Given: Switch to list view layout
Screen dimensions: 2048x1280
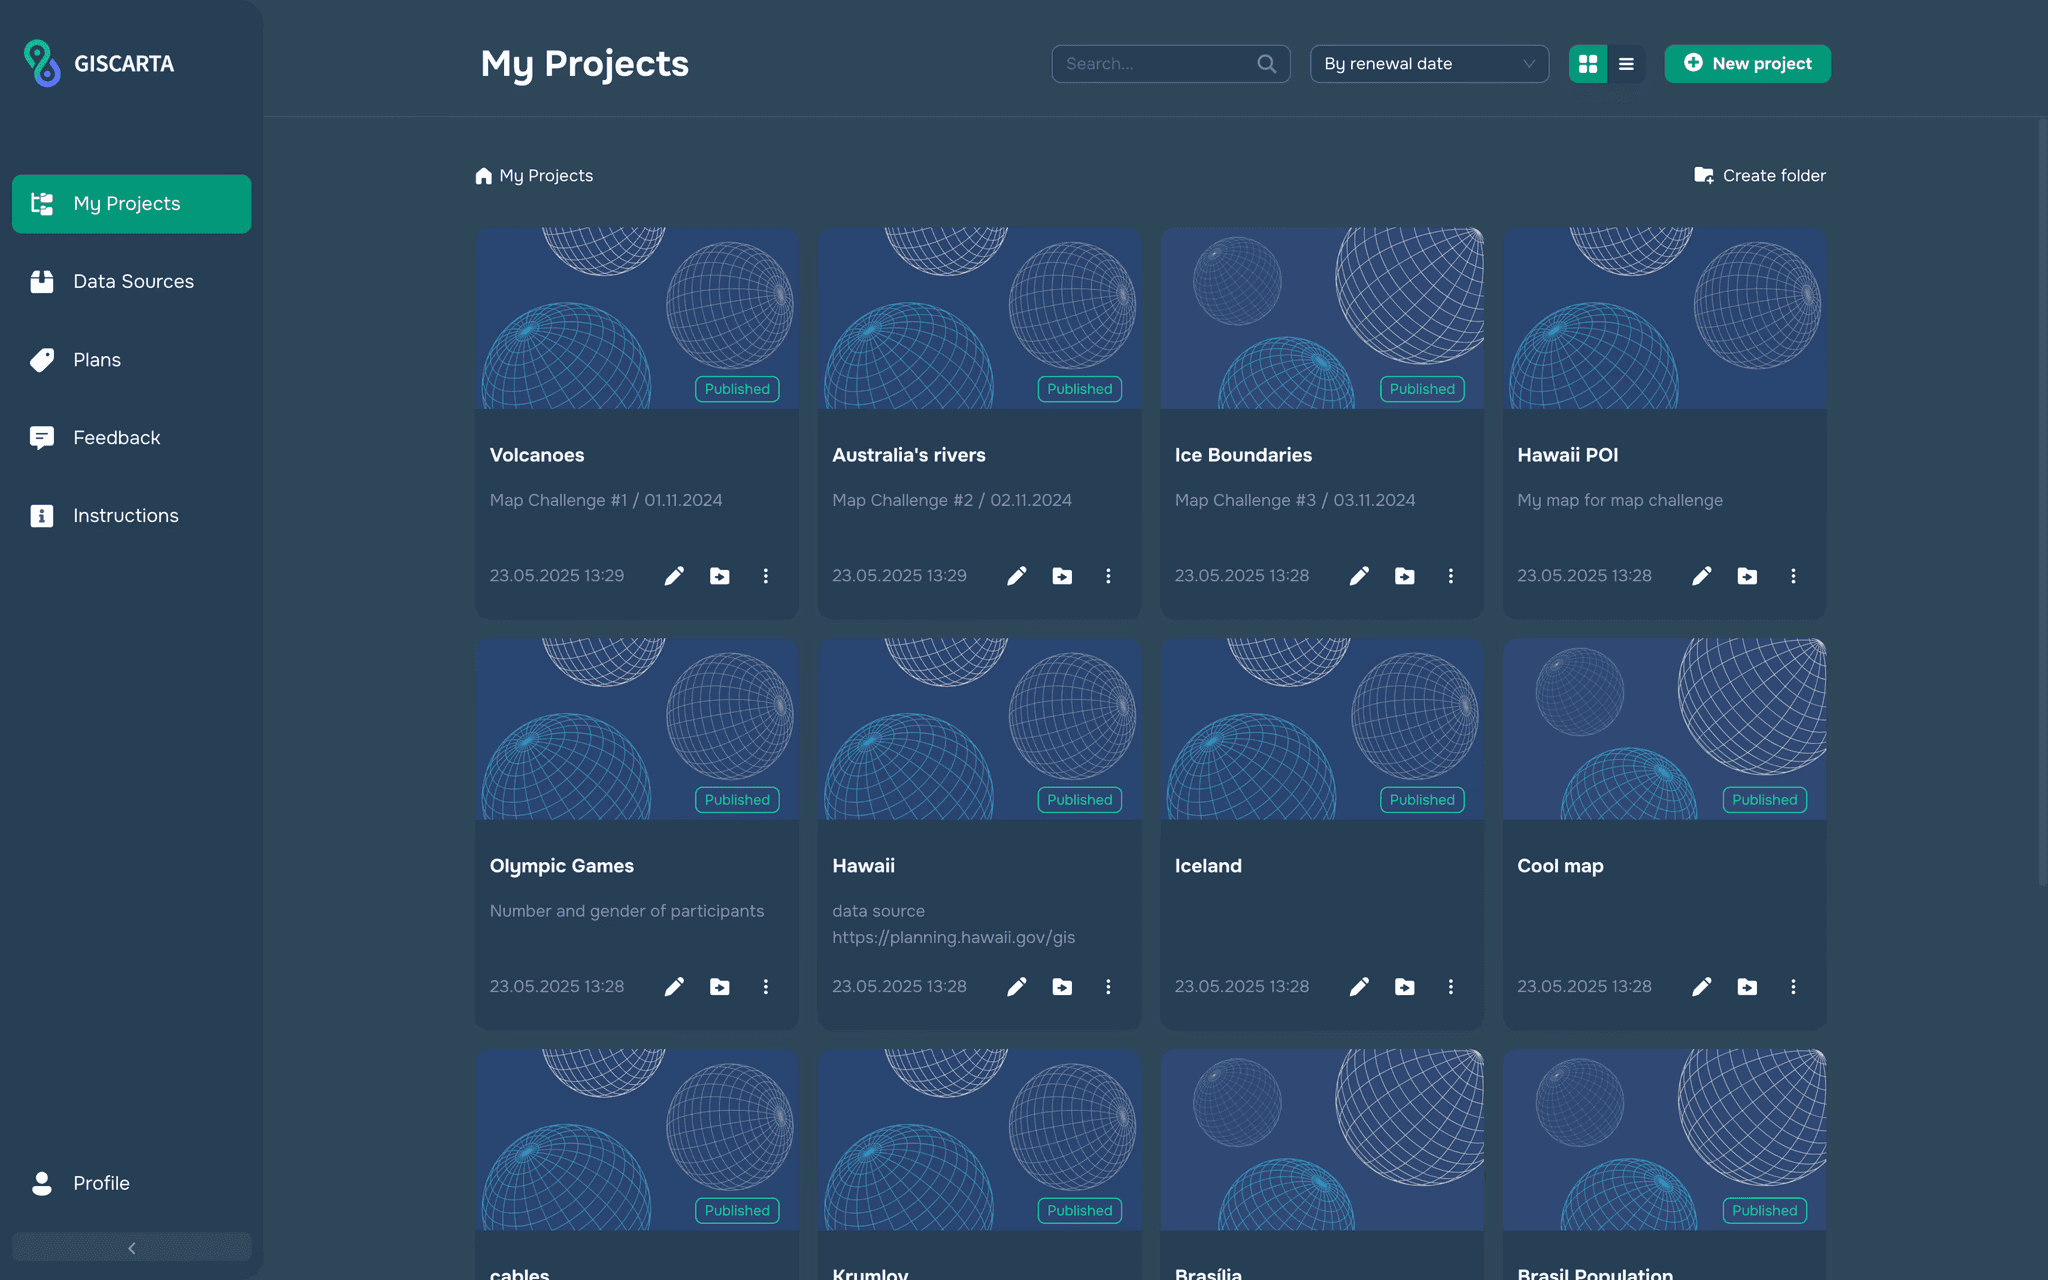Looking at the screenshot, I should [1626, 64].
